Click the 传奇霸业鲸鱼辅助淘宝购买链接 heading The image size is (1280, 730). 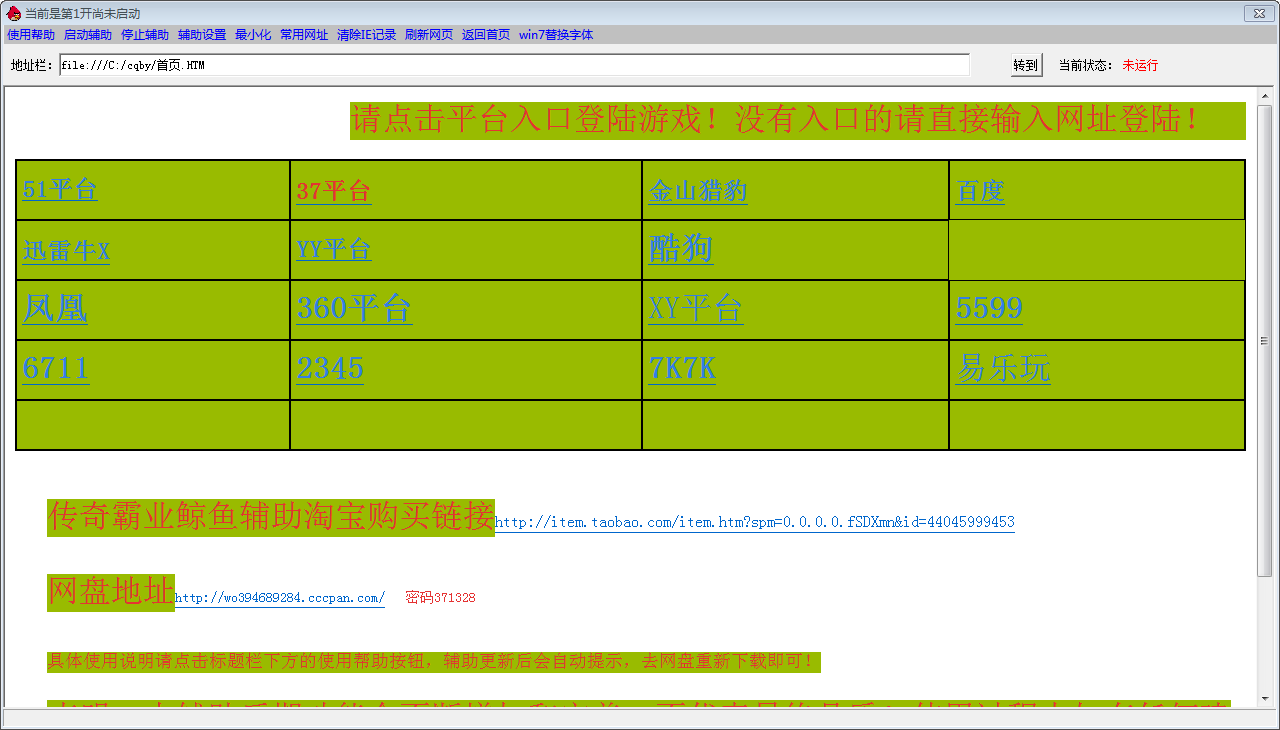coord(271,517)
